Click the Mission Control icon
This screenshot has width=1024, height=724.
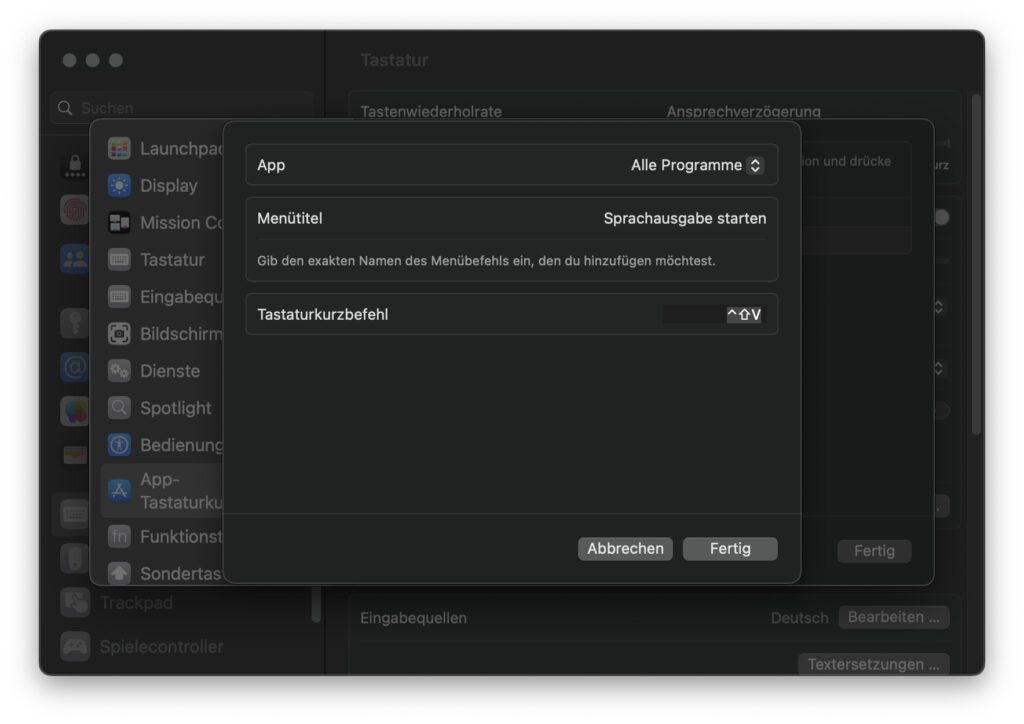point(120,222)
